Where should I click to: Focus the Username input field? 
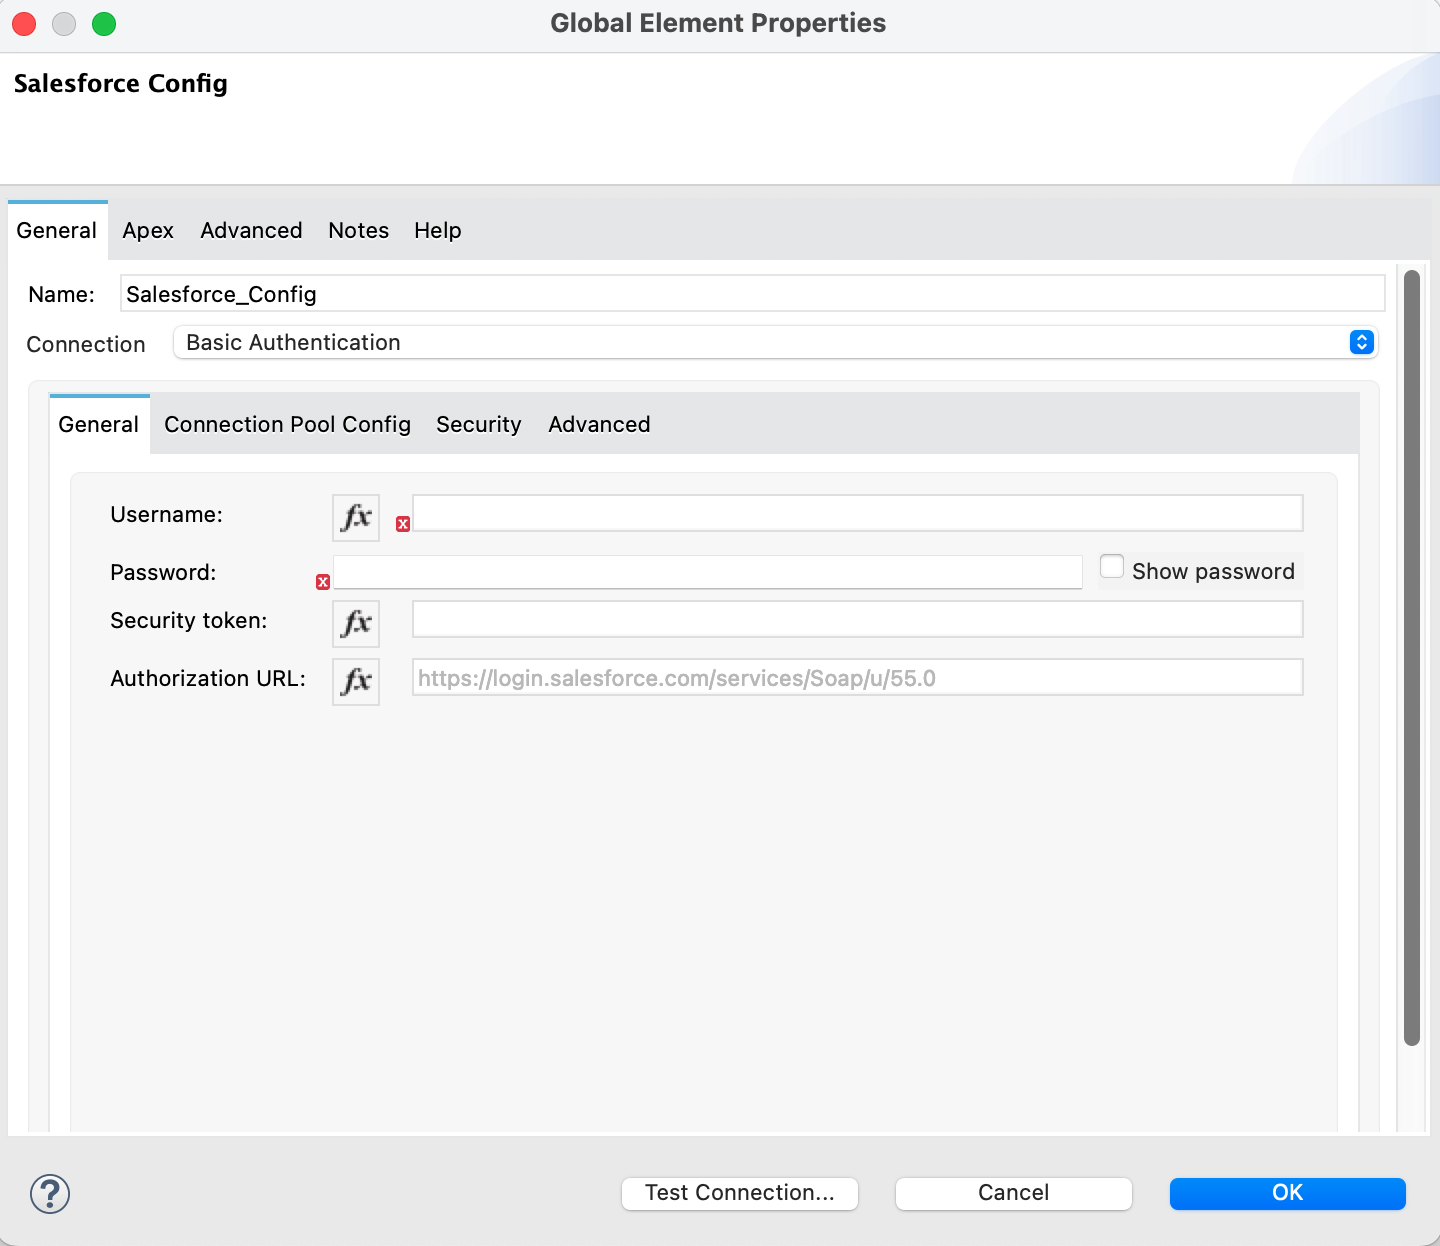(x=857, y=513)
